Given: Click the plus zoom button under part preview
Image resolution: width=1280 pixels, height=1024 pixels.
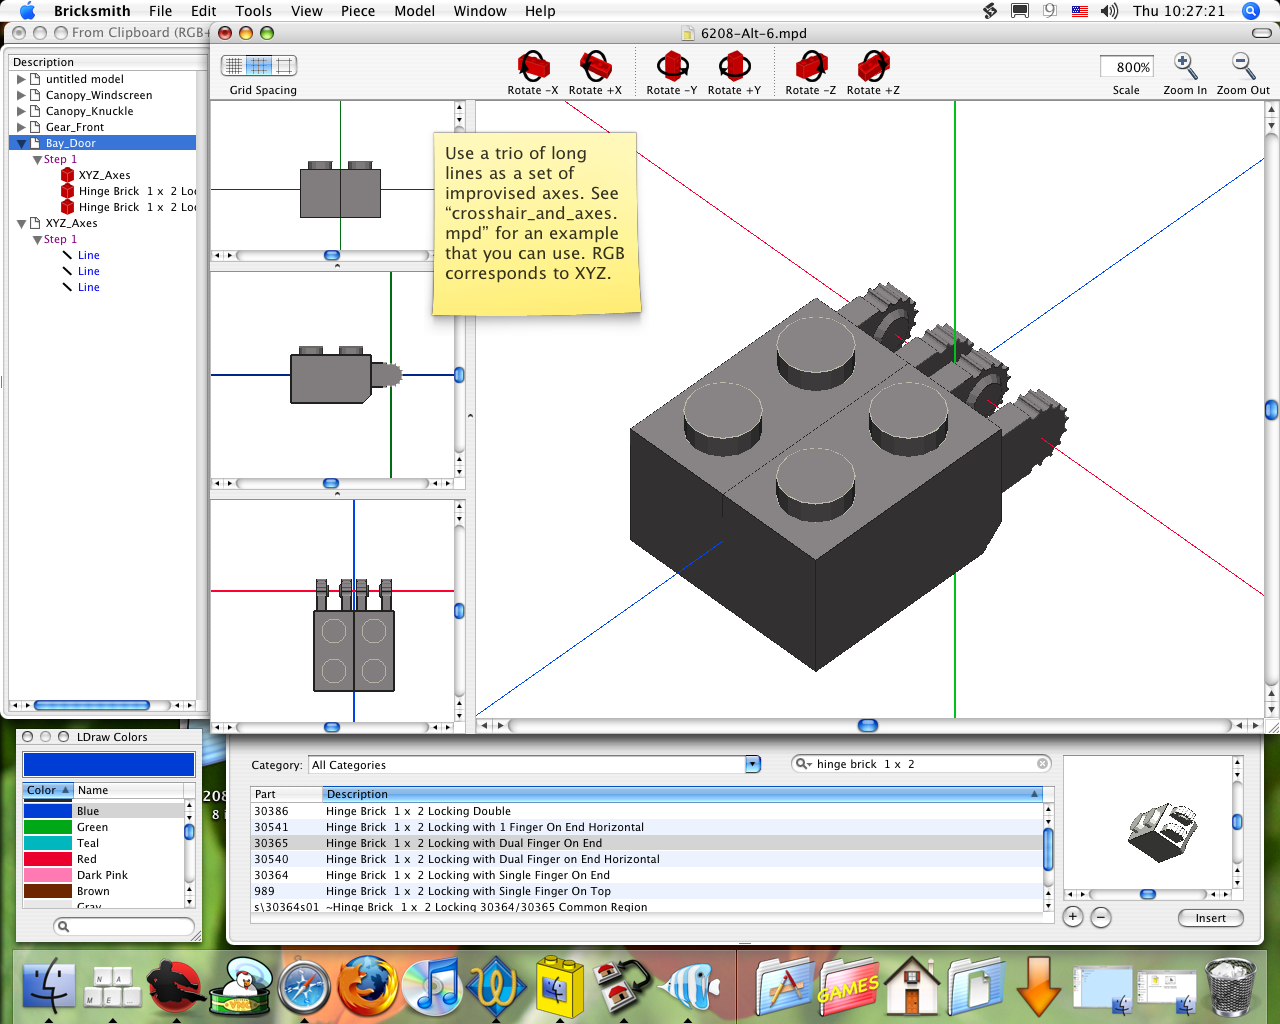Looking at the screenshot, I should pyautogui.click(x=1073, y=917).
